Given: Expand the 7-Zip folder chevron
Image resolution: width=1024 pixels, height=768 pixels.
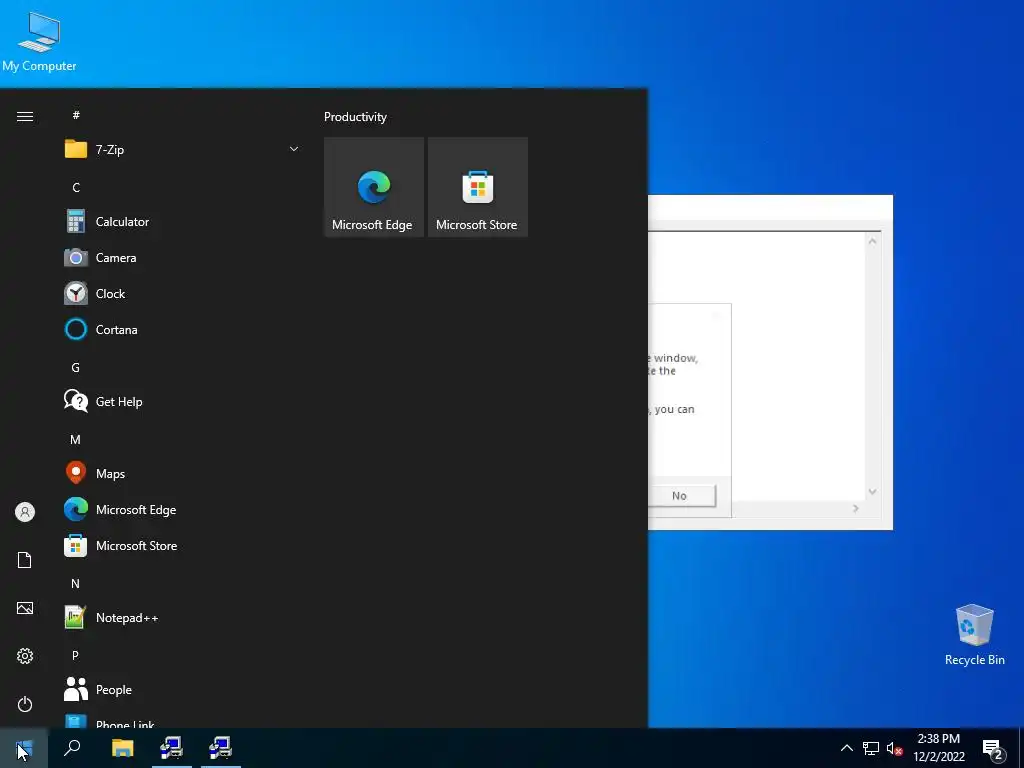Looking at the screenshot, I should coord(294,150).
